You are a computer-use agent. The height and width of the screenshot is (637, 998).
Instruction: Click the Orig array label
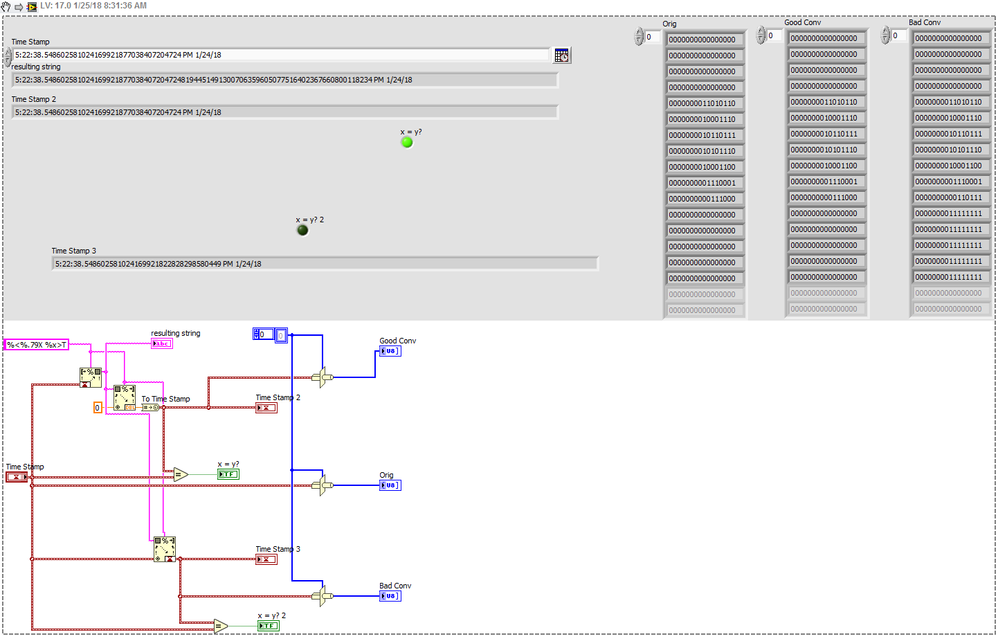click(x=670, y=24)
